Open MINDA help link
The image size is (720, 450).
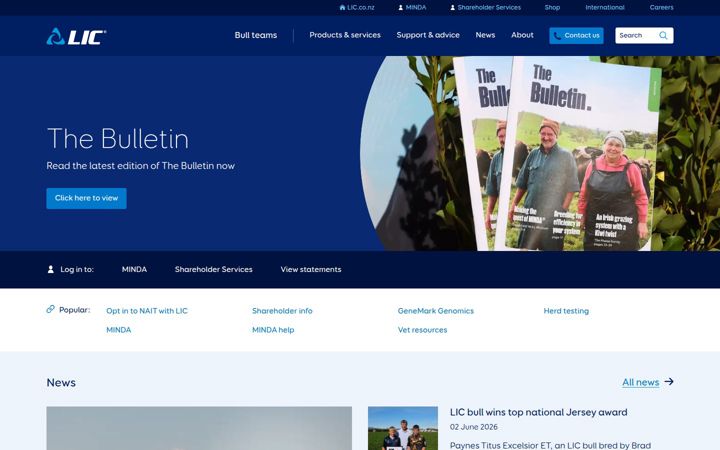273,330
